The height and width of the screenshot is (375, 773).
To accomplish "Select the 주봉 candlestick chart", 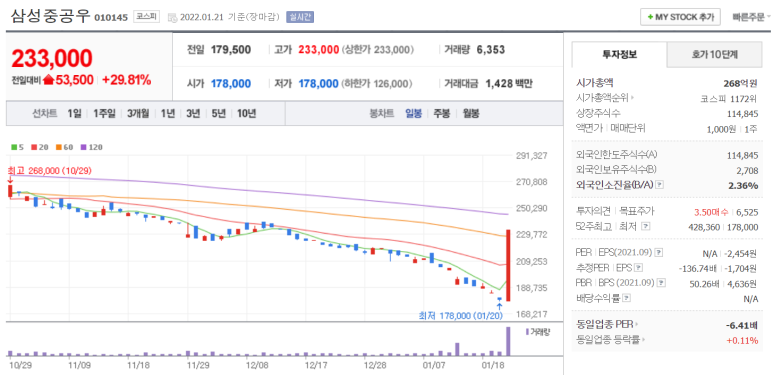I will [x=442, y=113].
